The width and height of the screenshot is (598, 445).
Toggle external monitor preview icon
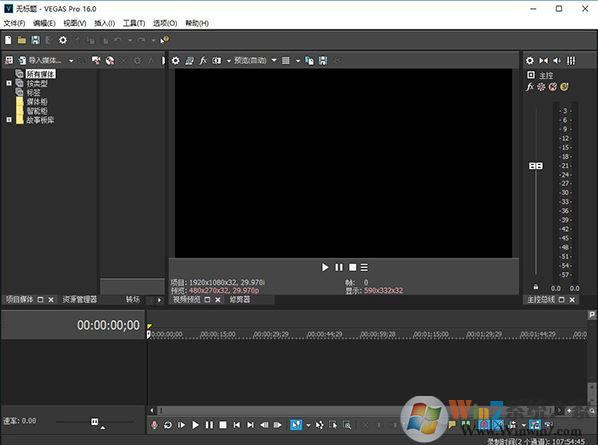point(189,60)
